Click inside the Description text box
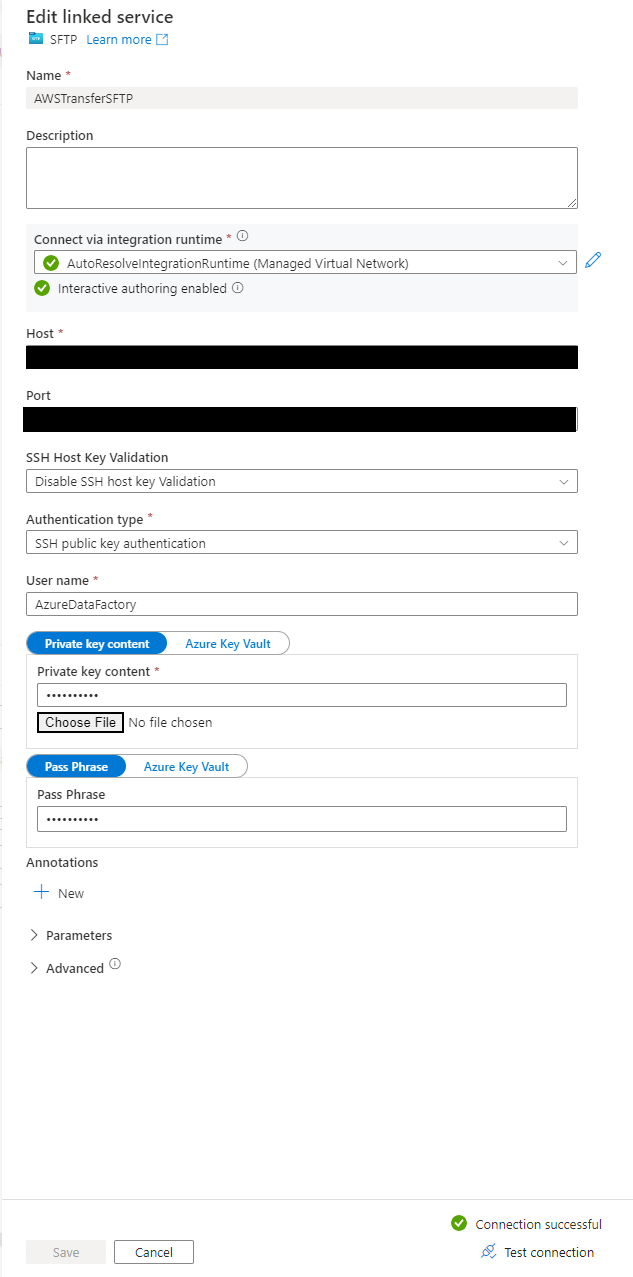Image resolution: width=633 pixels, height=1277 pixels. click(300, 177)
